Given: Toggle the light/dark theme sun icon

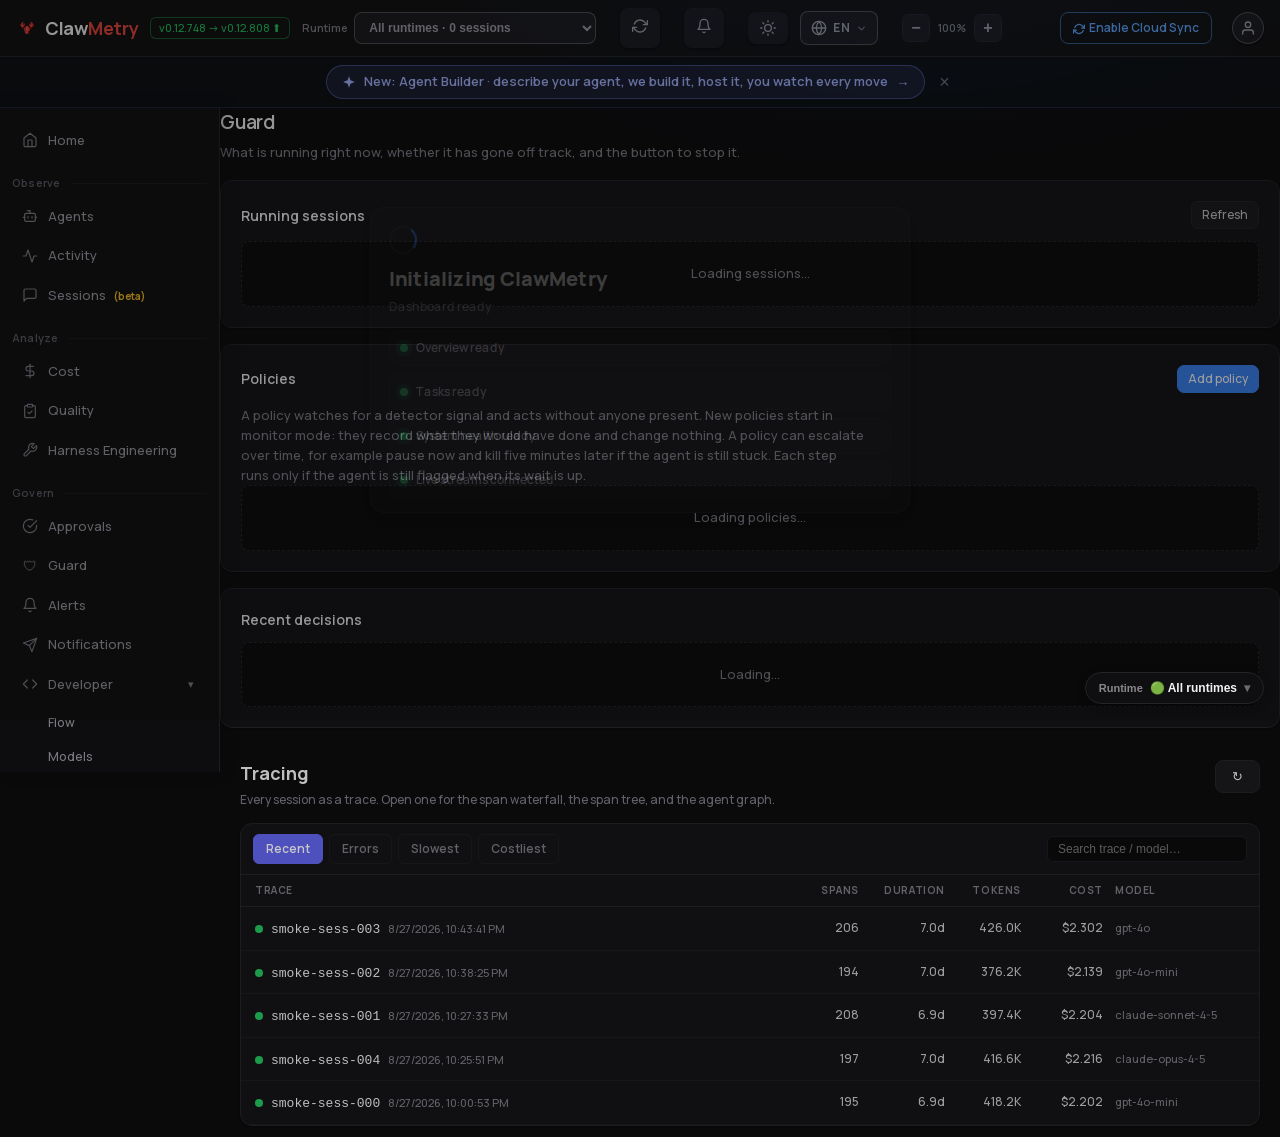Looking at the screenshot, I should [768, 28].
